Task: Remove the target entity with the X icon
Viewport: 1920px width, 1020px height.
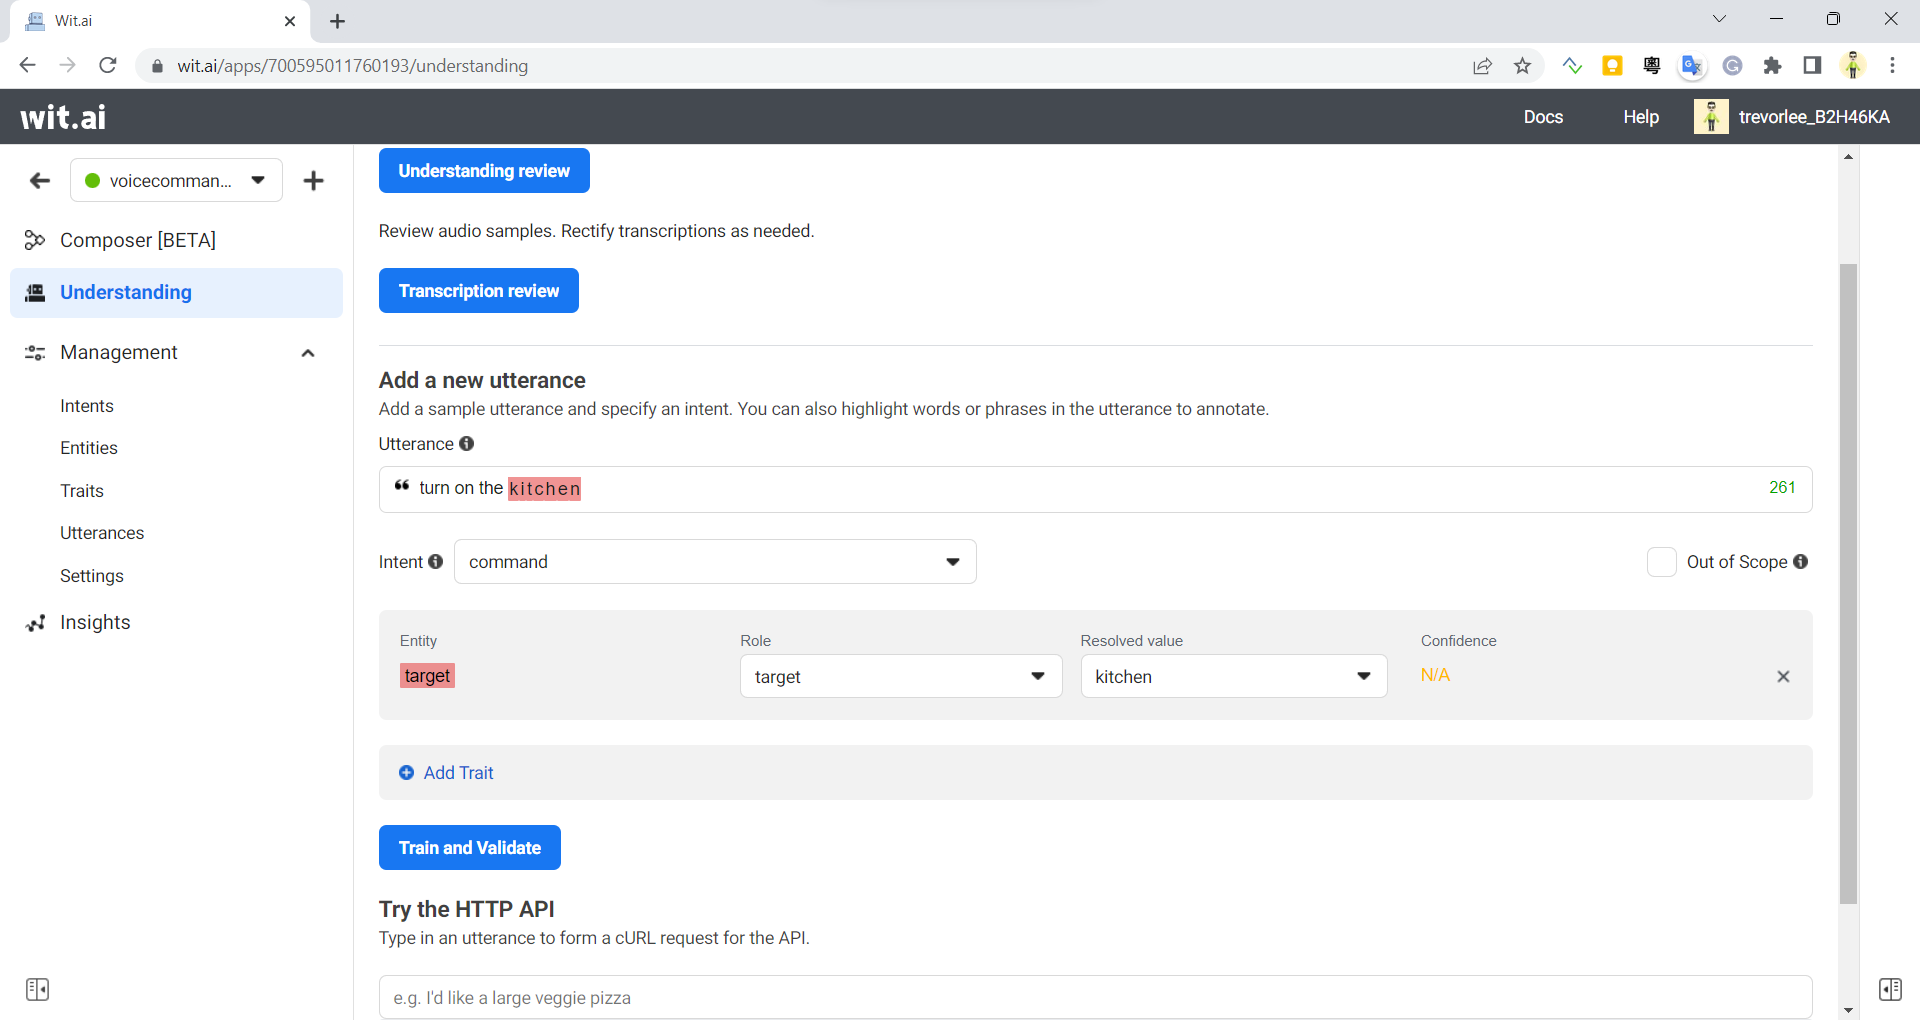Action: (x=1784, y=676)
